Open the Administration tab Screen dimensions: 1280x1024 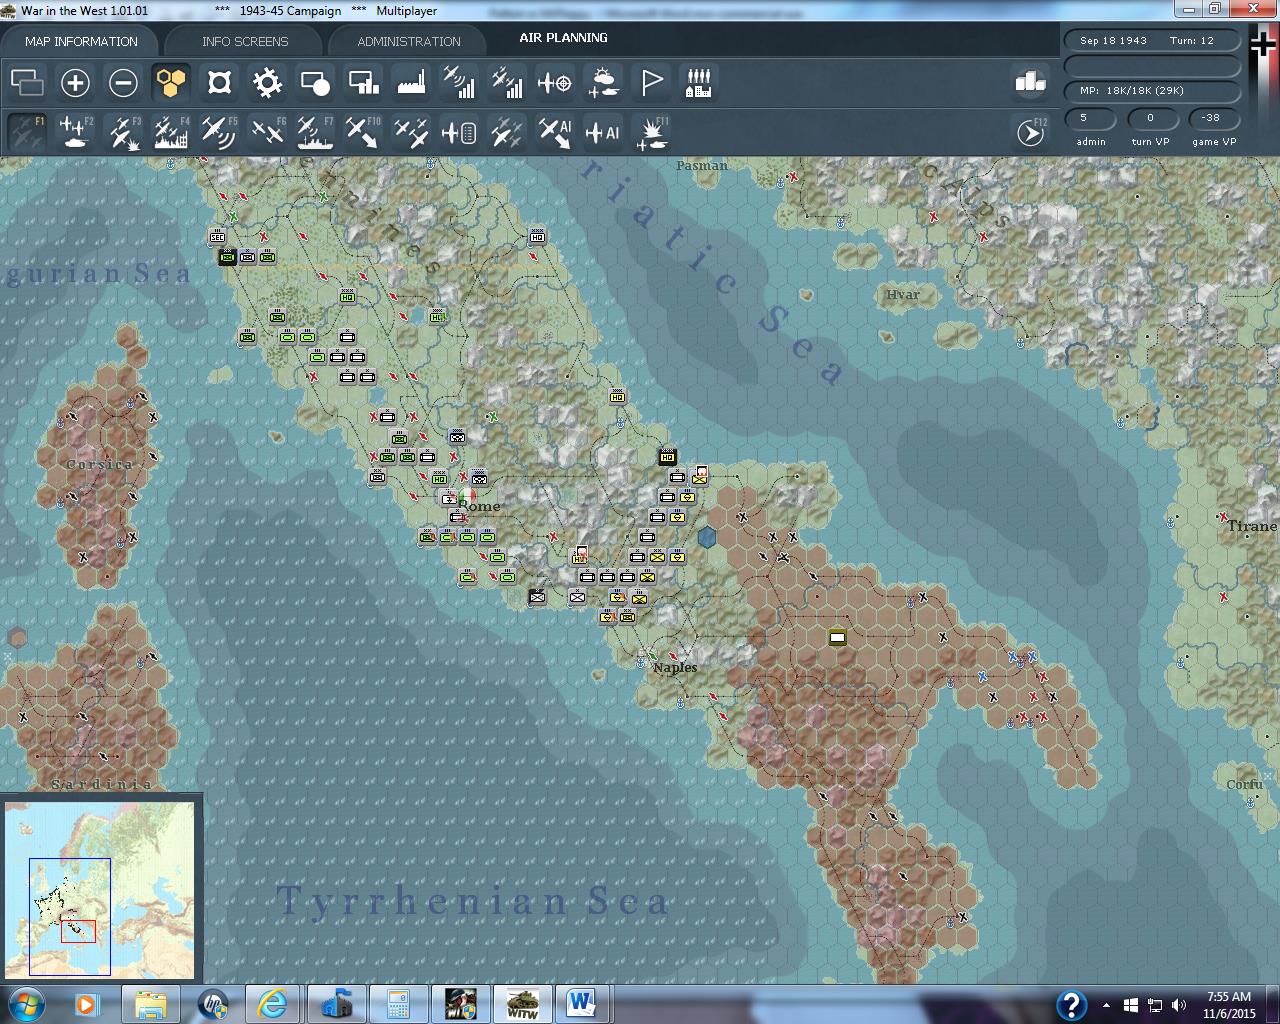[409, 41]
